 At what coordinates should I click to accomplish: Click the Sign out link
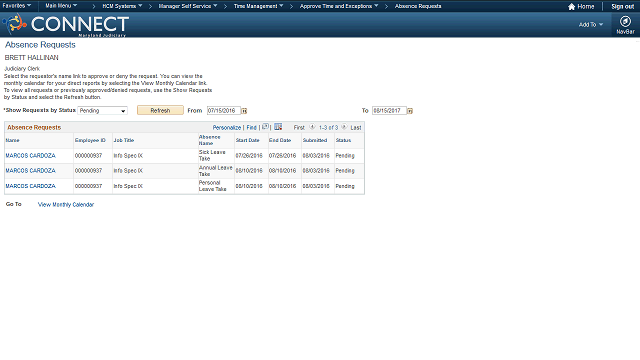click(622, 7)
